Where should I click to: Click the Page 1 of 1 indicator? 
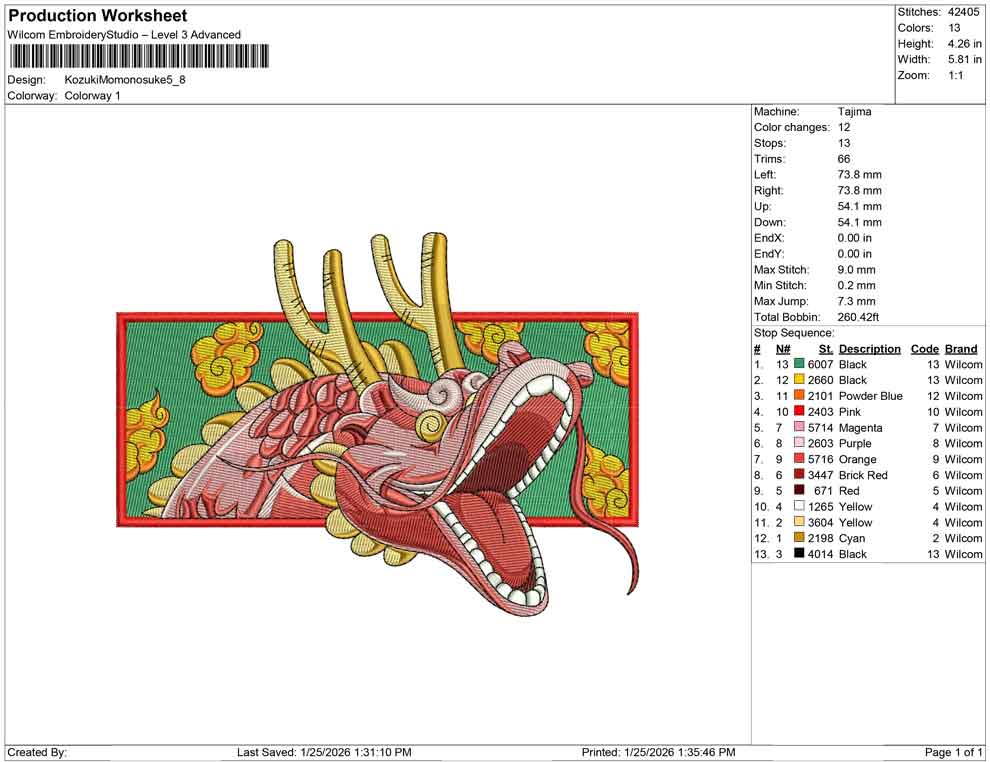coord(953,752)
